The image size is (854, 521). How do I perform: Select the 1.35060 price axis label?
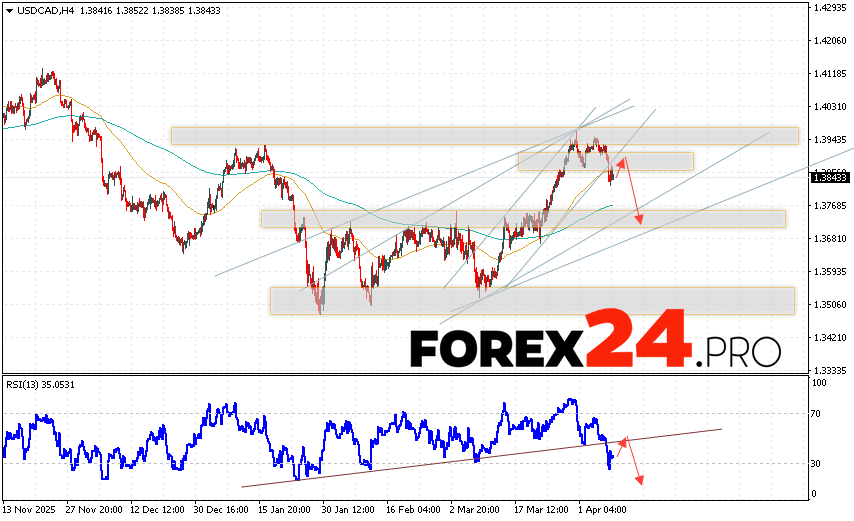[830, 305]
